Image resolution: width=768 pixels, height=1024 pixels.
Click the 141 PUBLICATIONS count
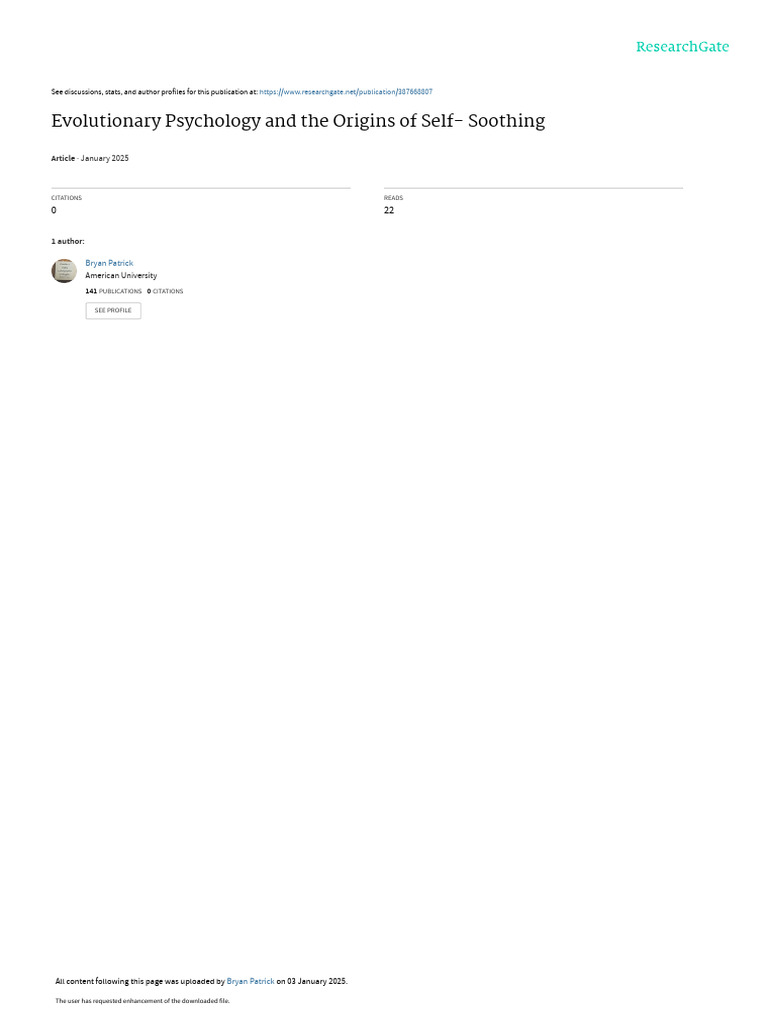[114, 291]
